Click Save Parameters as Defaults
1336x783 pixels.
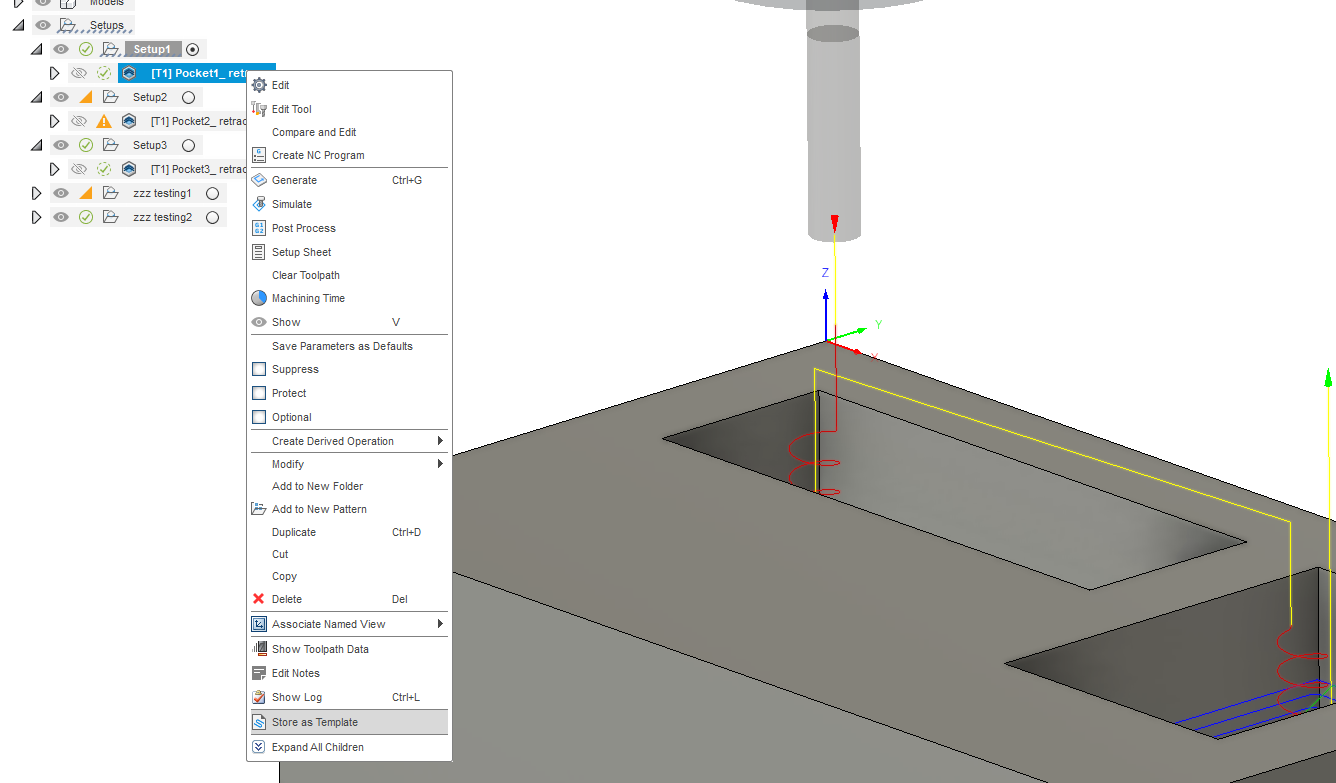[342, 345]
